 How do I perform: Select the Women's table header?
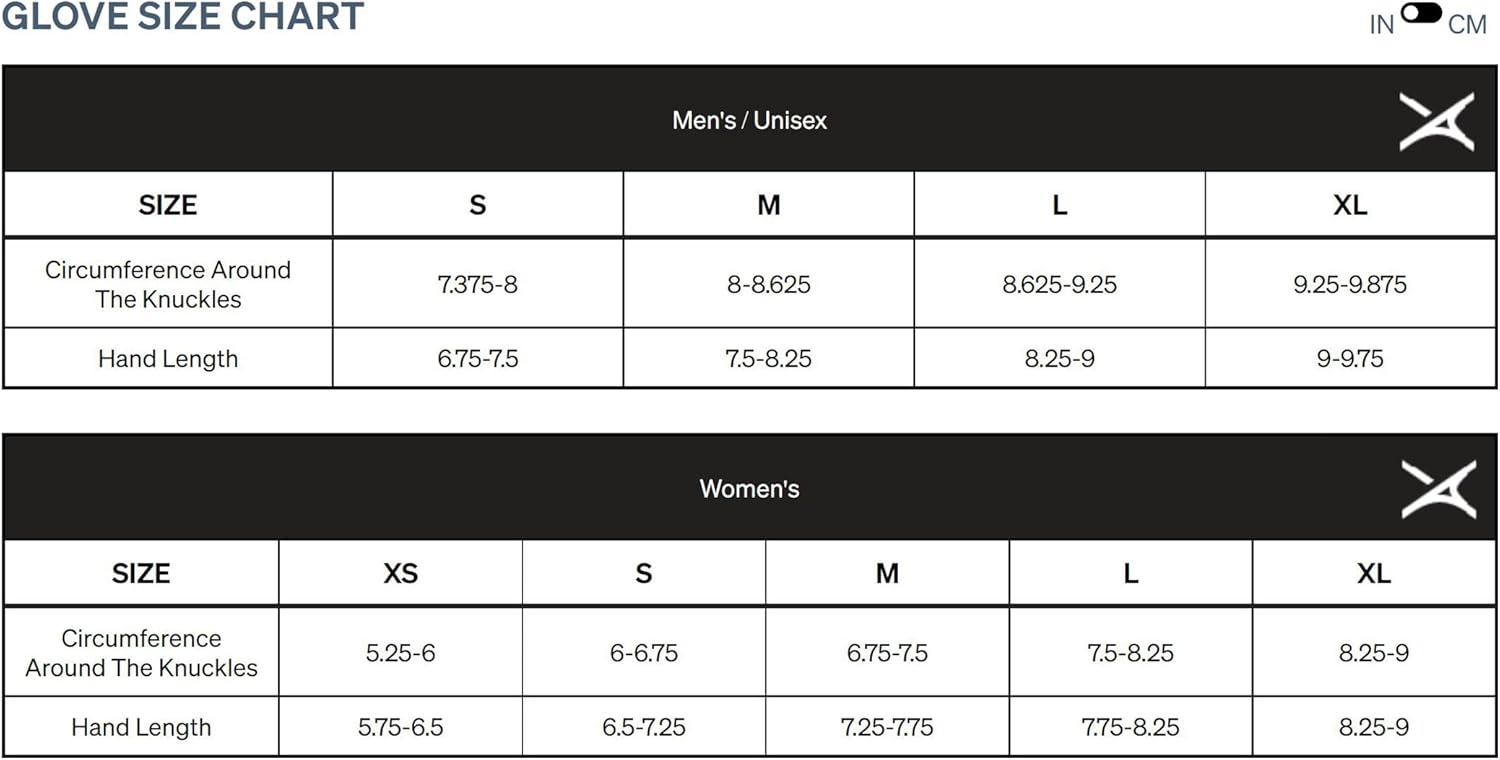coord(749,489)
